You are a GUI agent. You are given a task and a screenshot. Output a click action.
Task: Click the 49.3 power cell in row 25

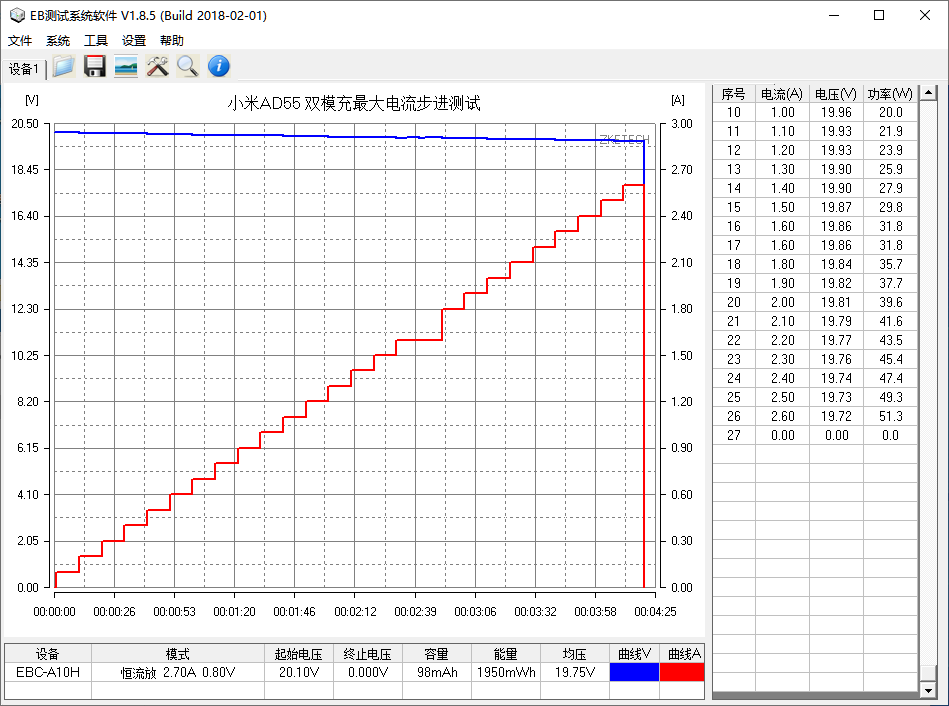890,397
